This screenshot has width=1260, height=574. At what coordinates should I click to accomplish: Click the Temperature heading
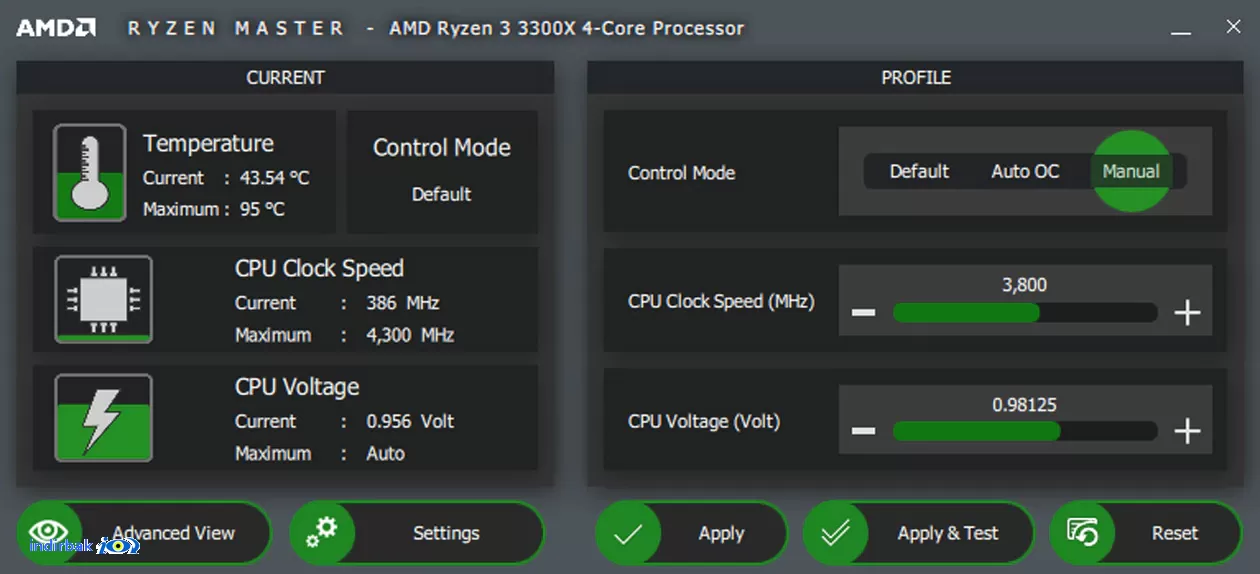[x=208, y=143]
